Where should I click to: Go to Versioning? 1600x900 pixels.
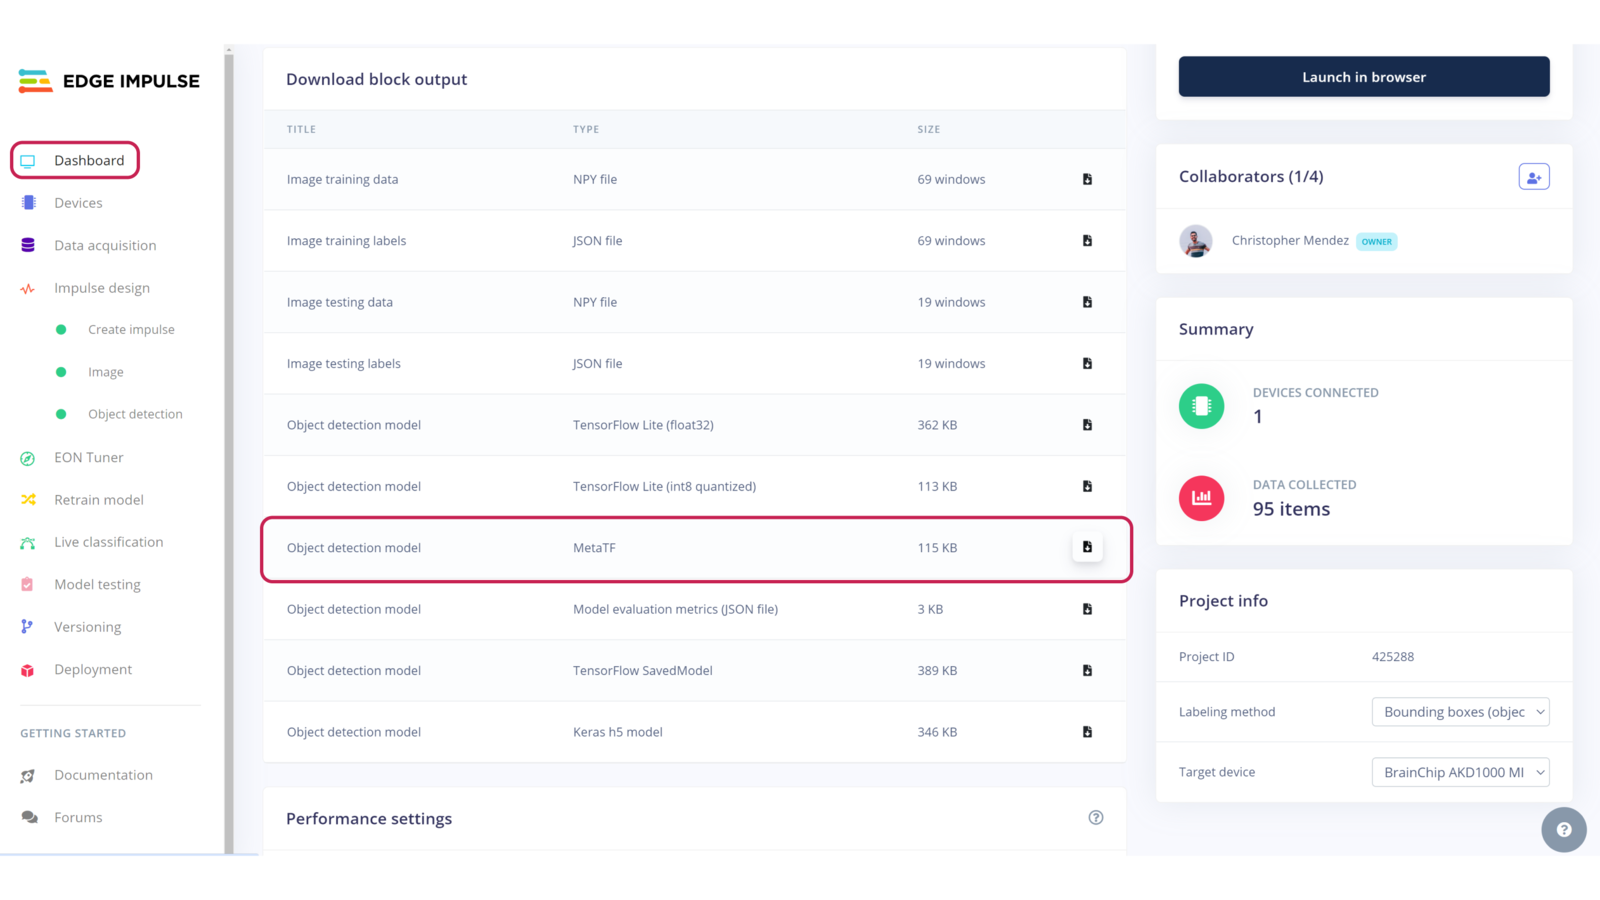pos(88,627)
